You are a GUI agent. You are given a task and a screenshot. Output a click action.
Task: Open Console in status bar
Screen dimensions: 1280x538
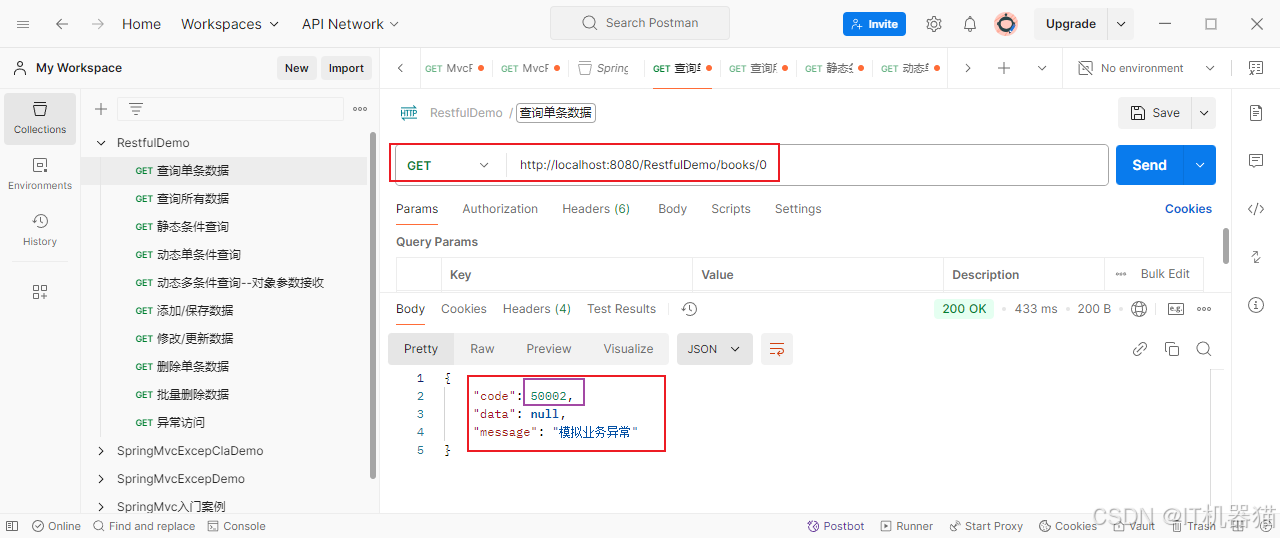(236, 526)
